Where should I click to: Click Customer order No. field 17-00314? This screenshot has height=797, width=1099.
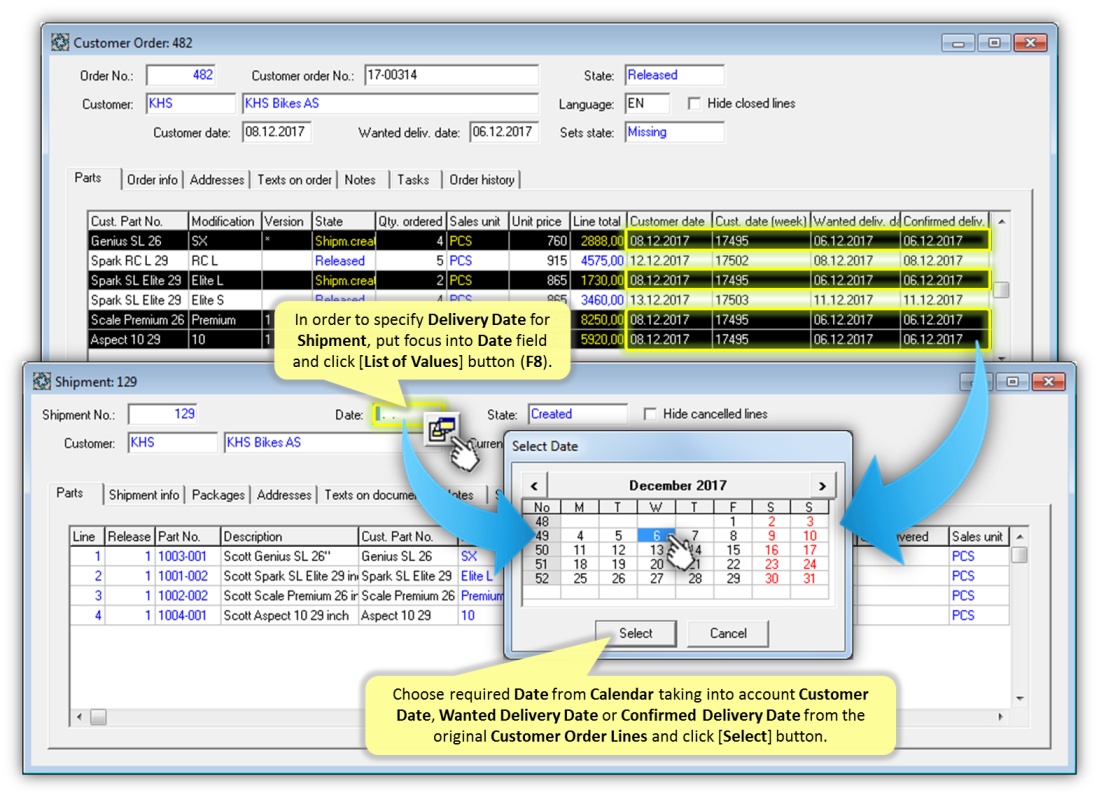[x=451, y=75]
